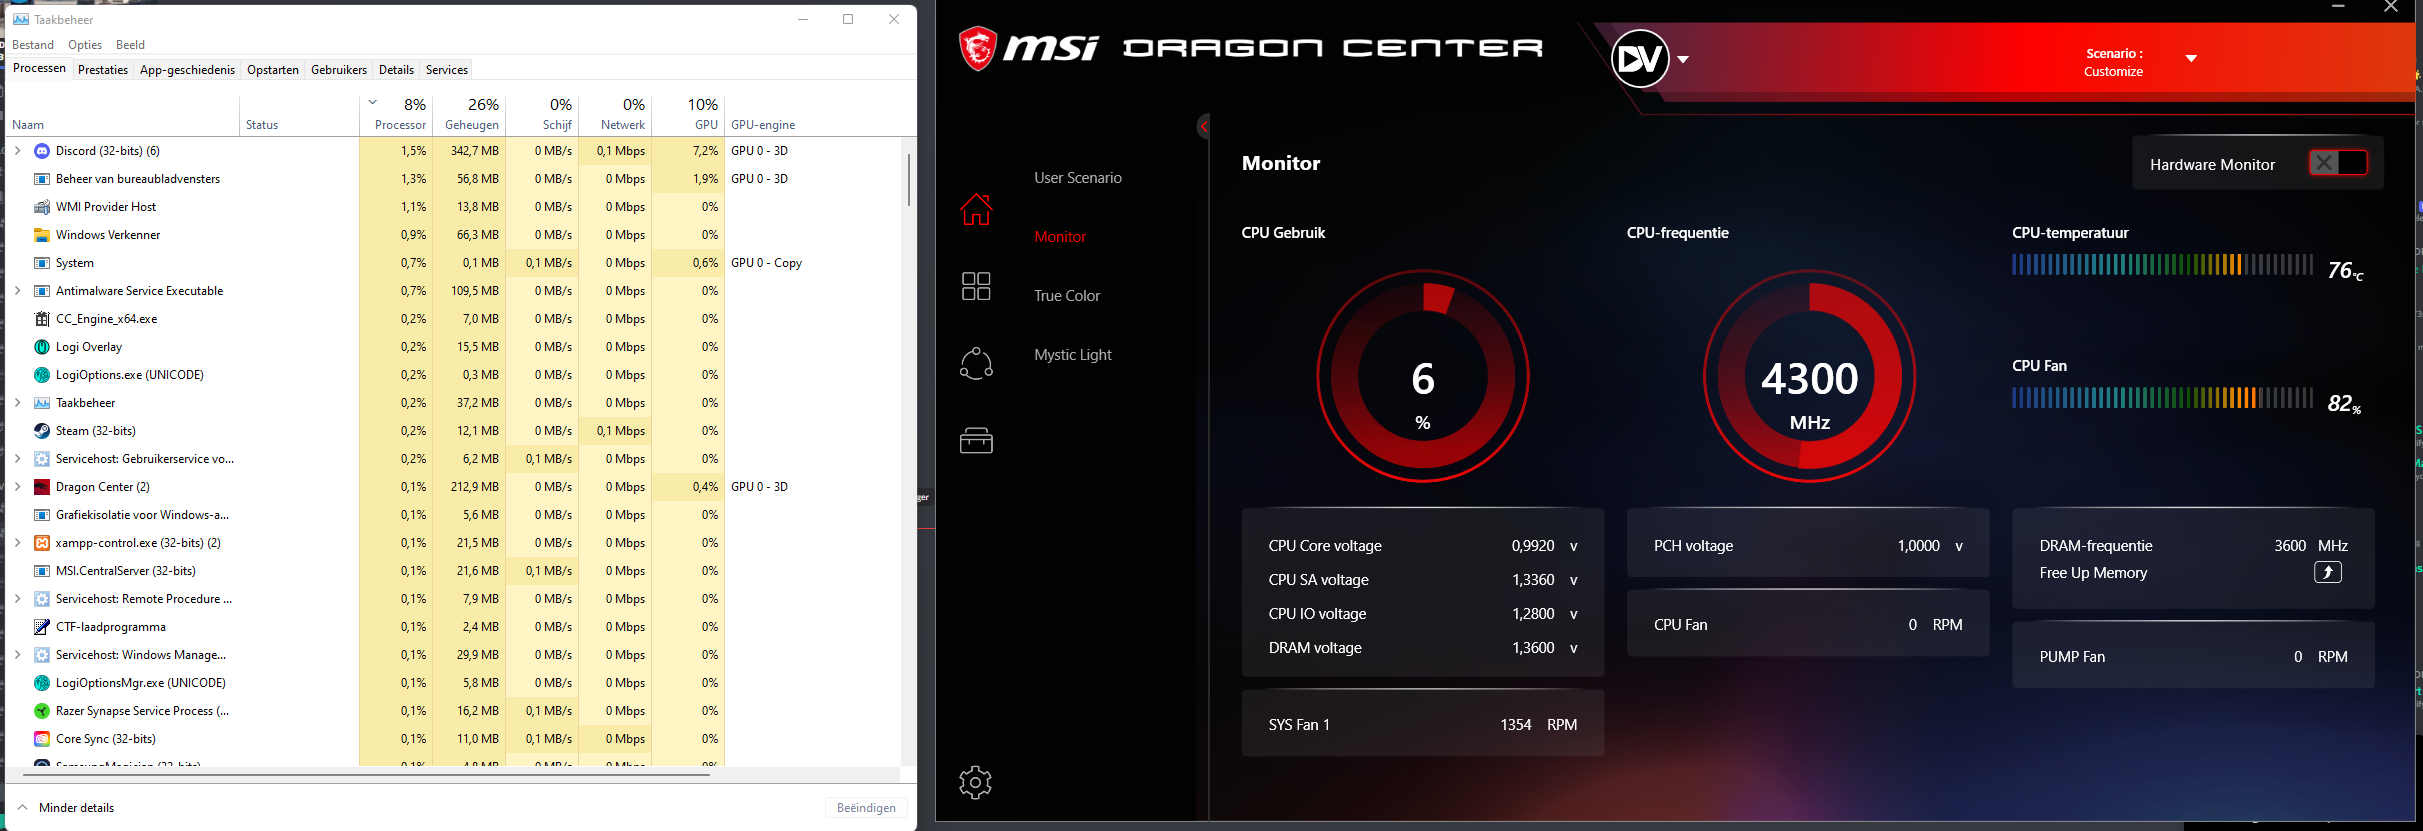Click the Beëindigen button
The height and width of the screenshot is (831, 2423).
(866, 808)
